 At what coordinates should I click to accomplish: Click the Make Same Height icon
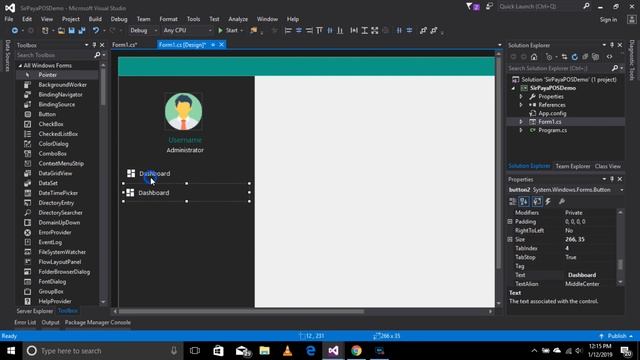coord(364,31)
